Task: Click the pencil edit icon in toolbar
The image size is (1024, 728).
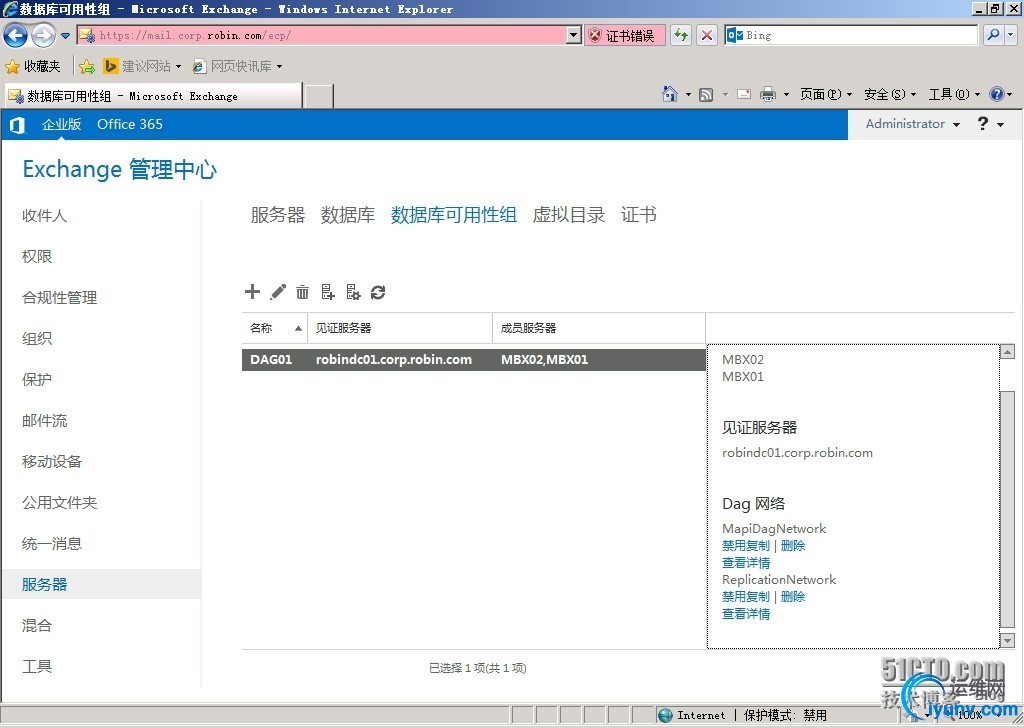Action: click(278, 292)
